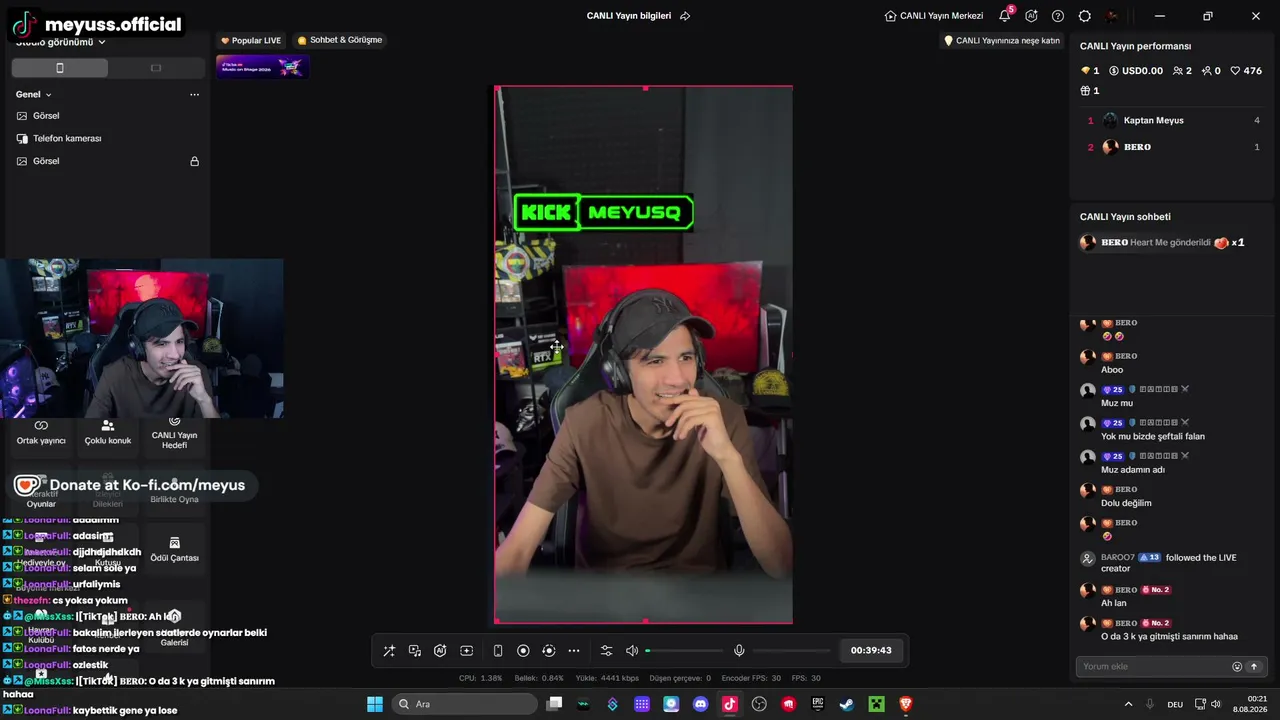
Task: Select the stream preview canvas
Action: (644, 355)
